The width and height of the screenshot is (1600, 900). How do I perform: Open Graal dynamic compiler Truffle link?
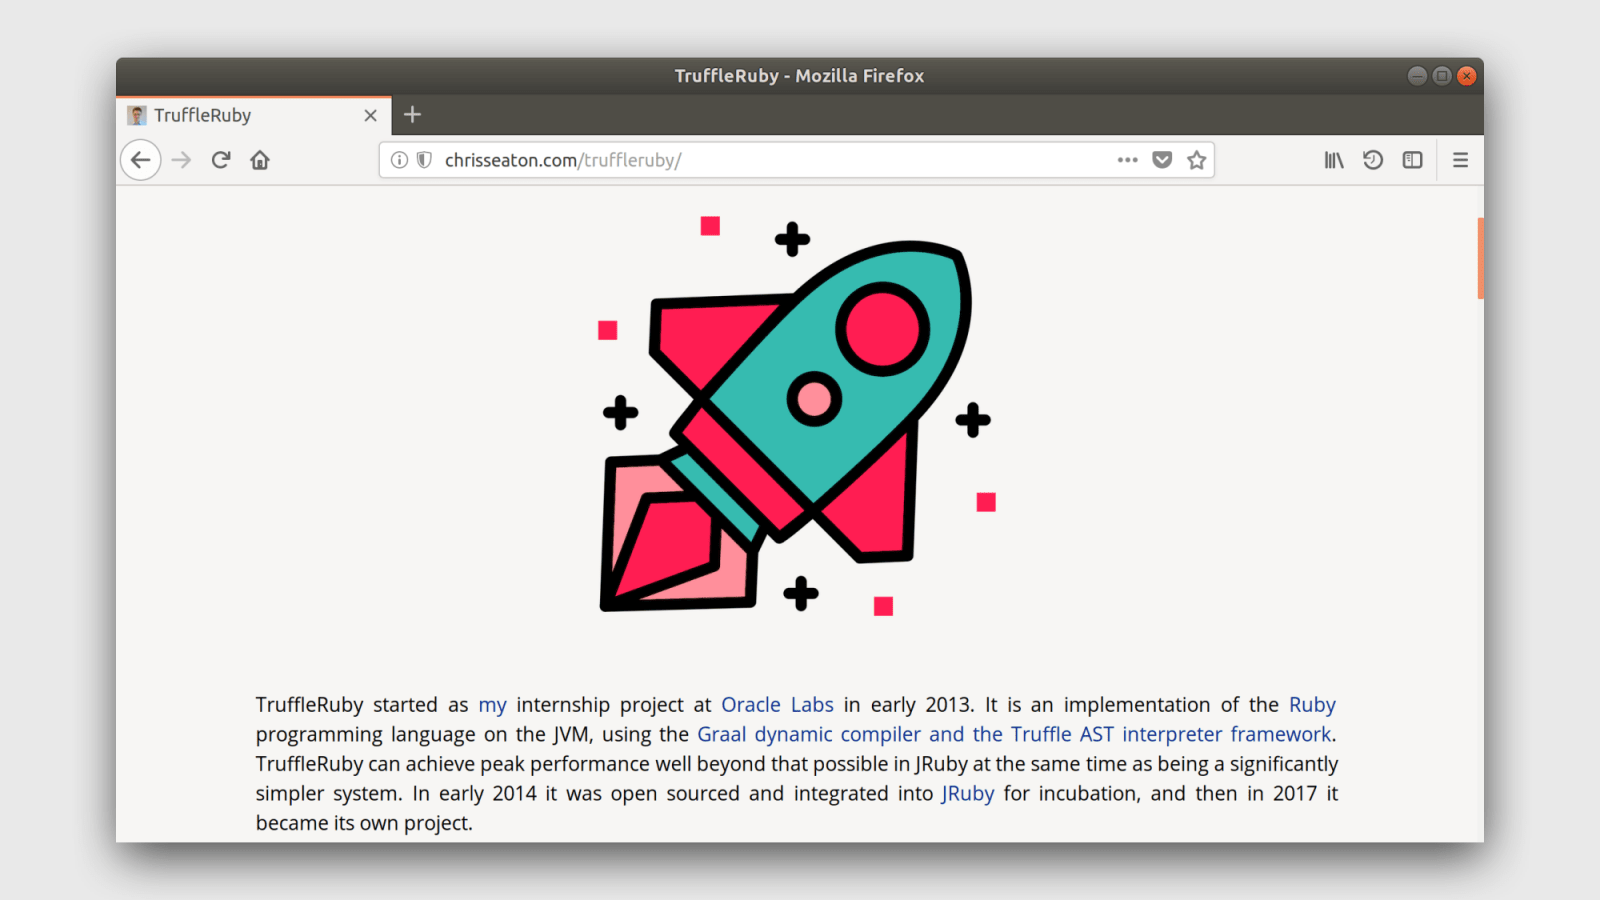click(x=1014, y=734)
